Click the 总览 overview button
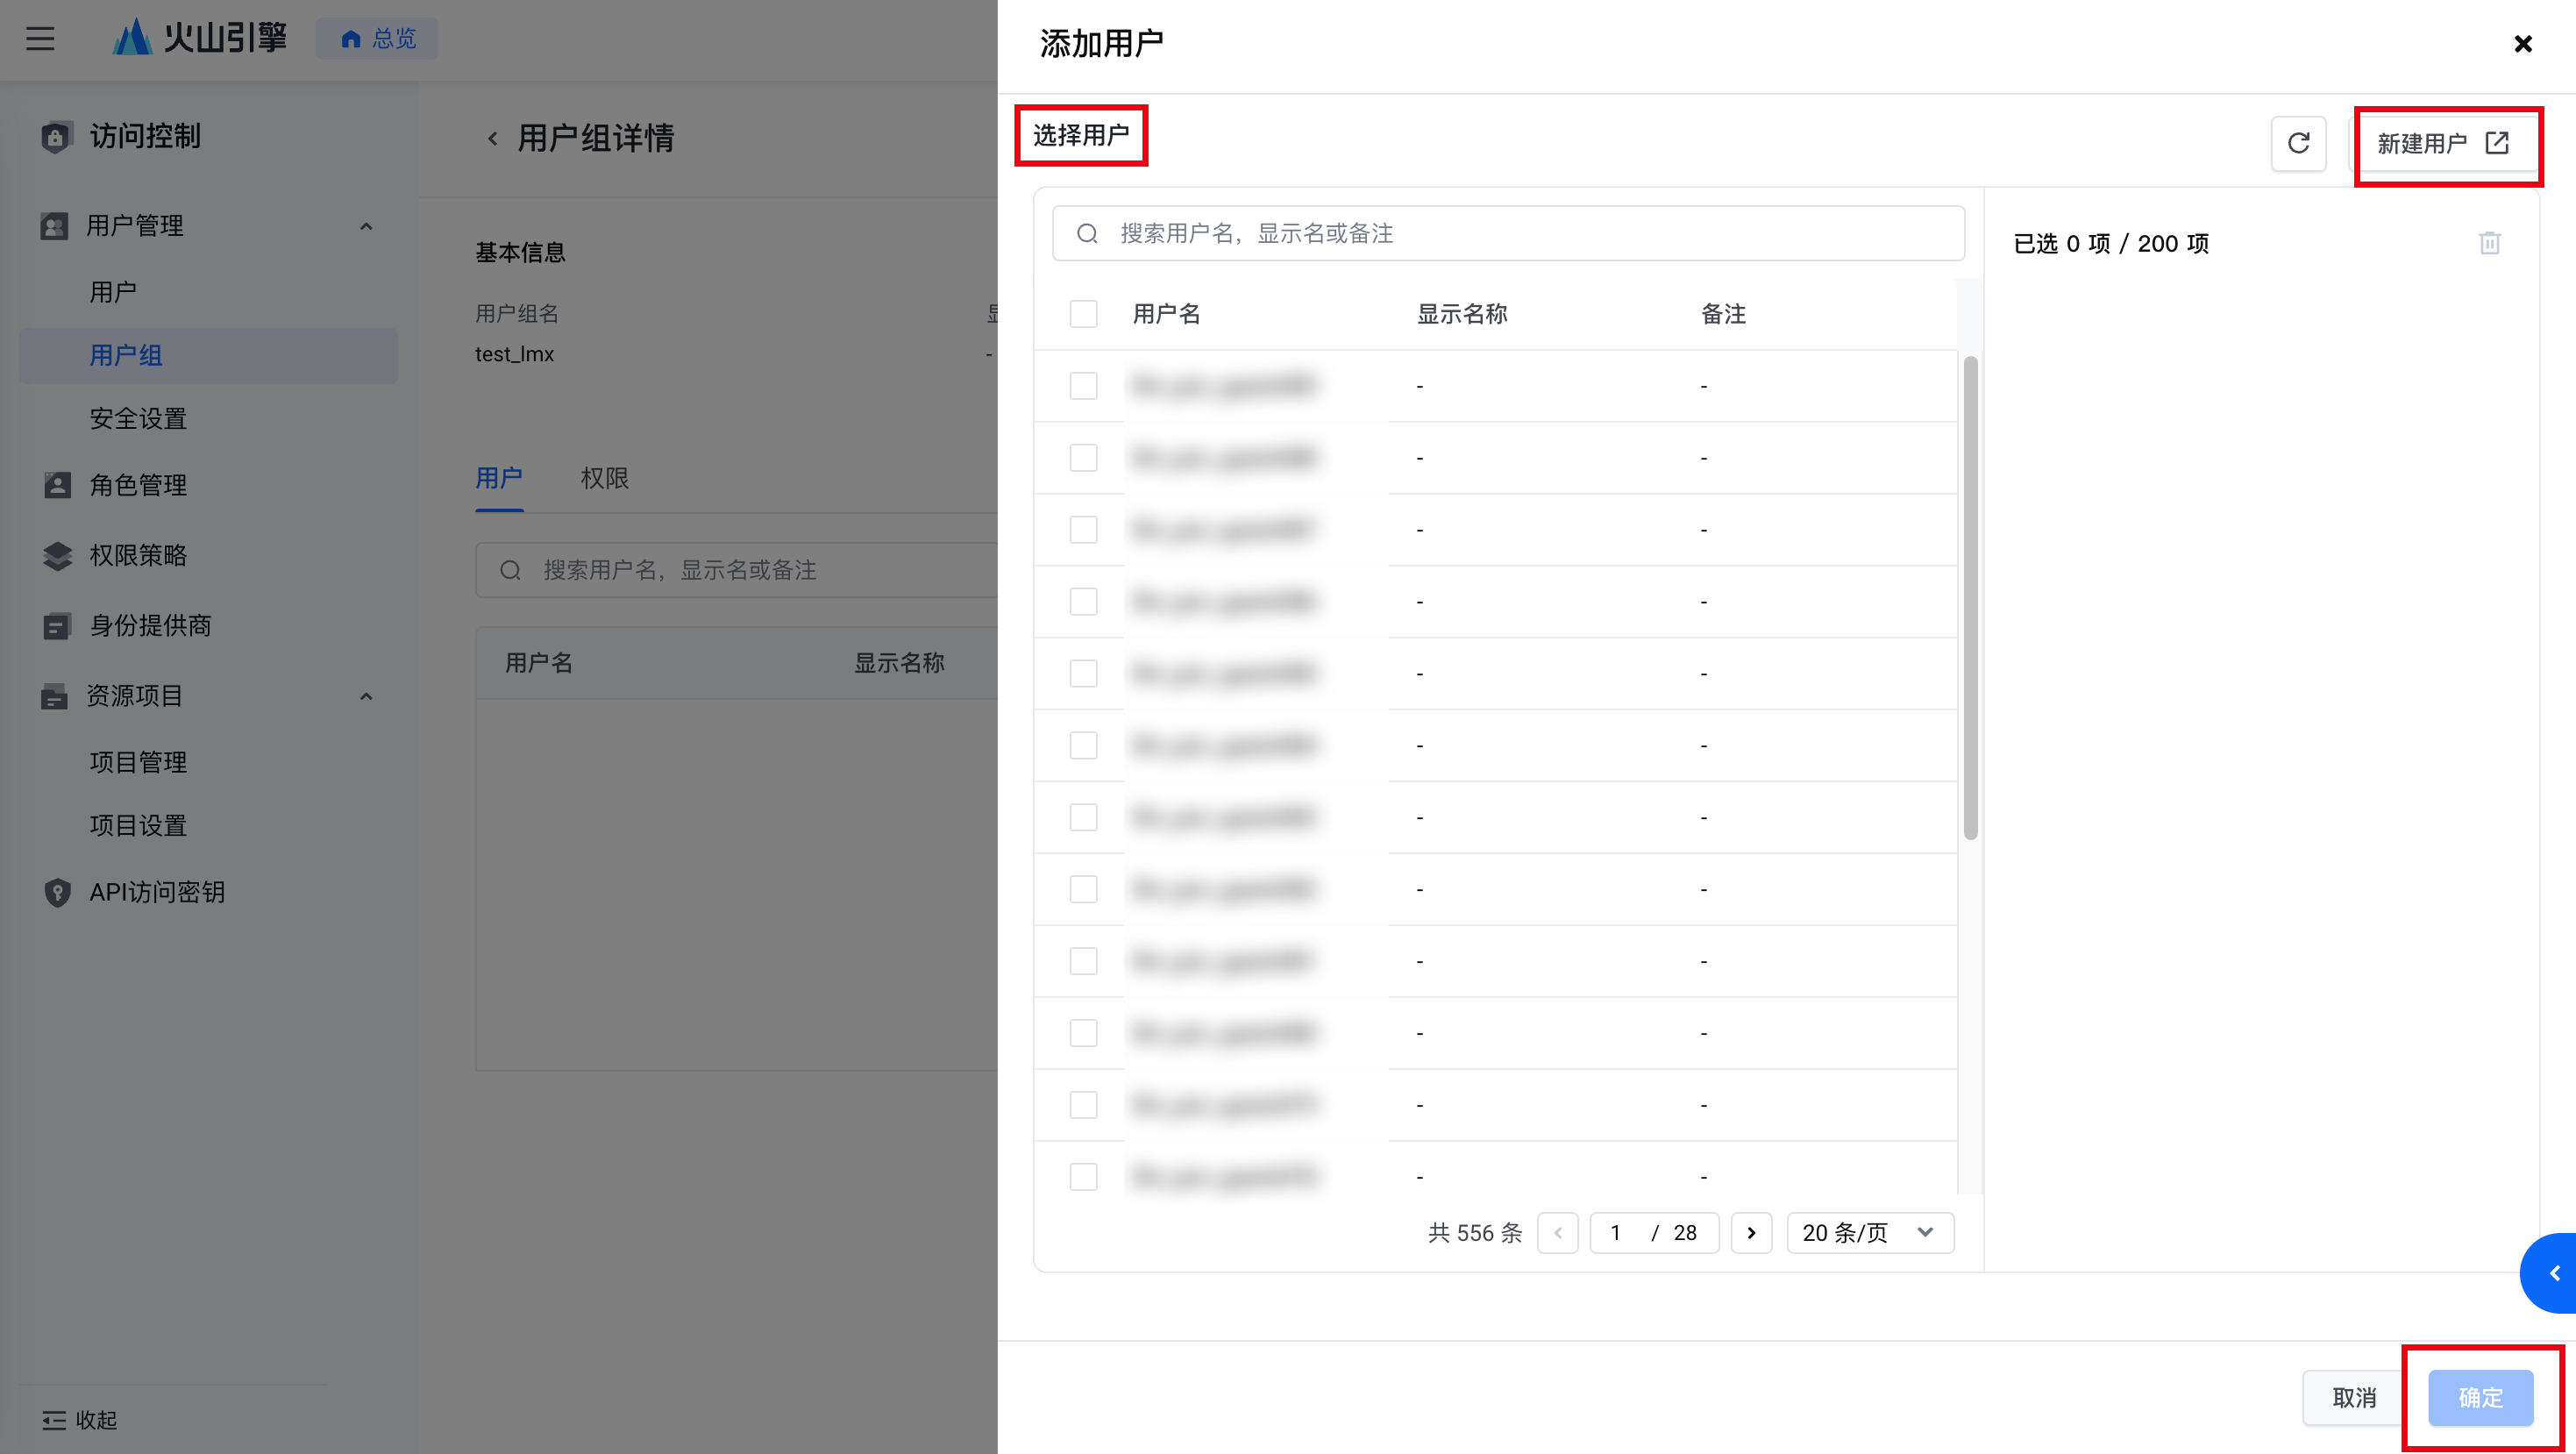 [x=377, y=39]
